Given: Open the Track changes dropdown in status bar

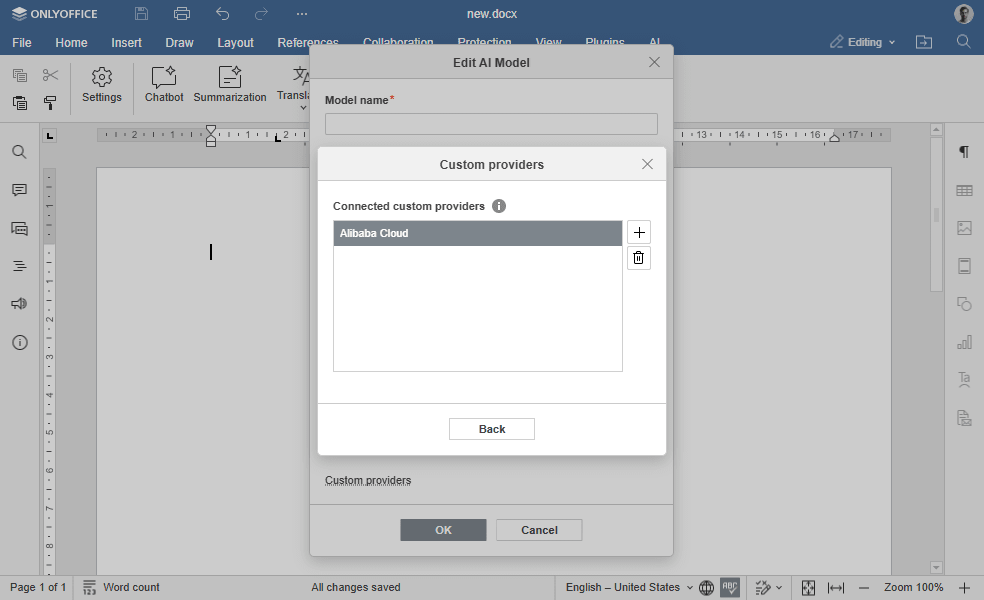Looking at the screenshot, I should [769, 587].
